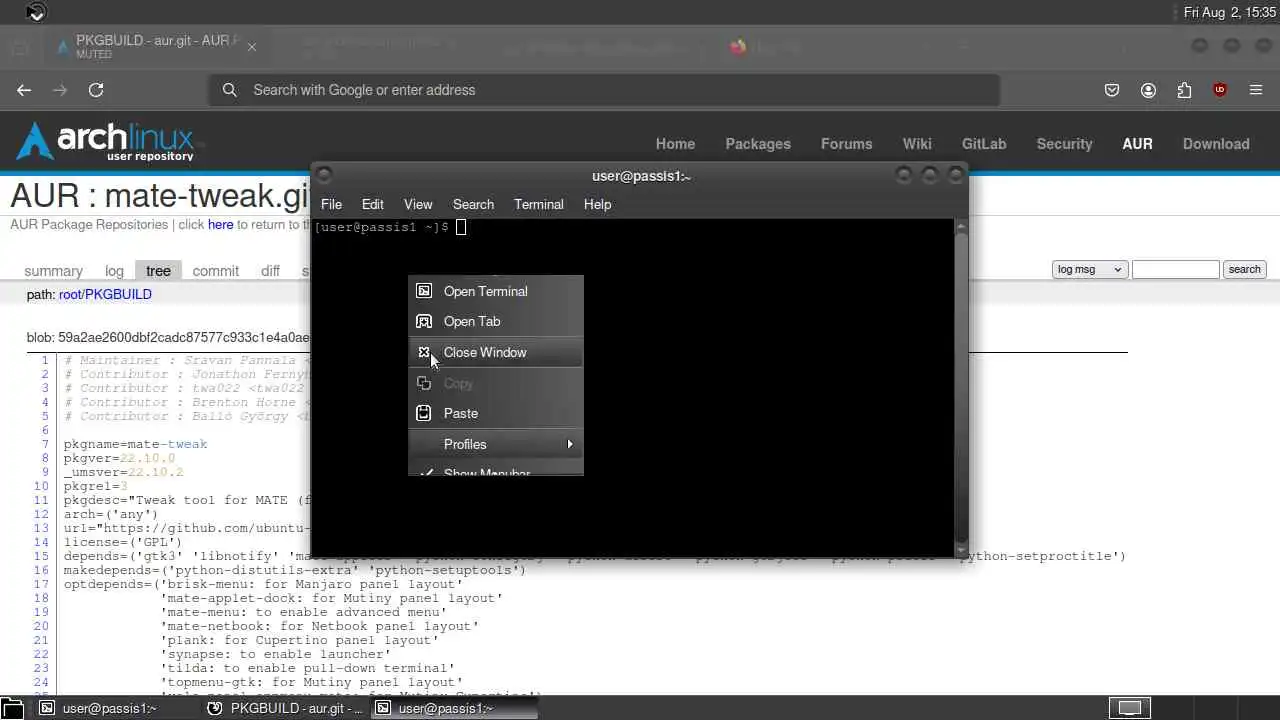Switch to the PKGBUILD - aur.git taskbar window
The height and width of the screenshot is (720, 1280).
point(284,708)
